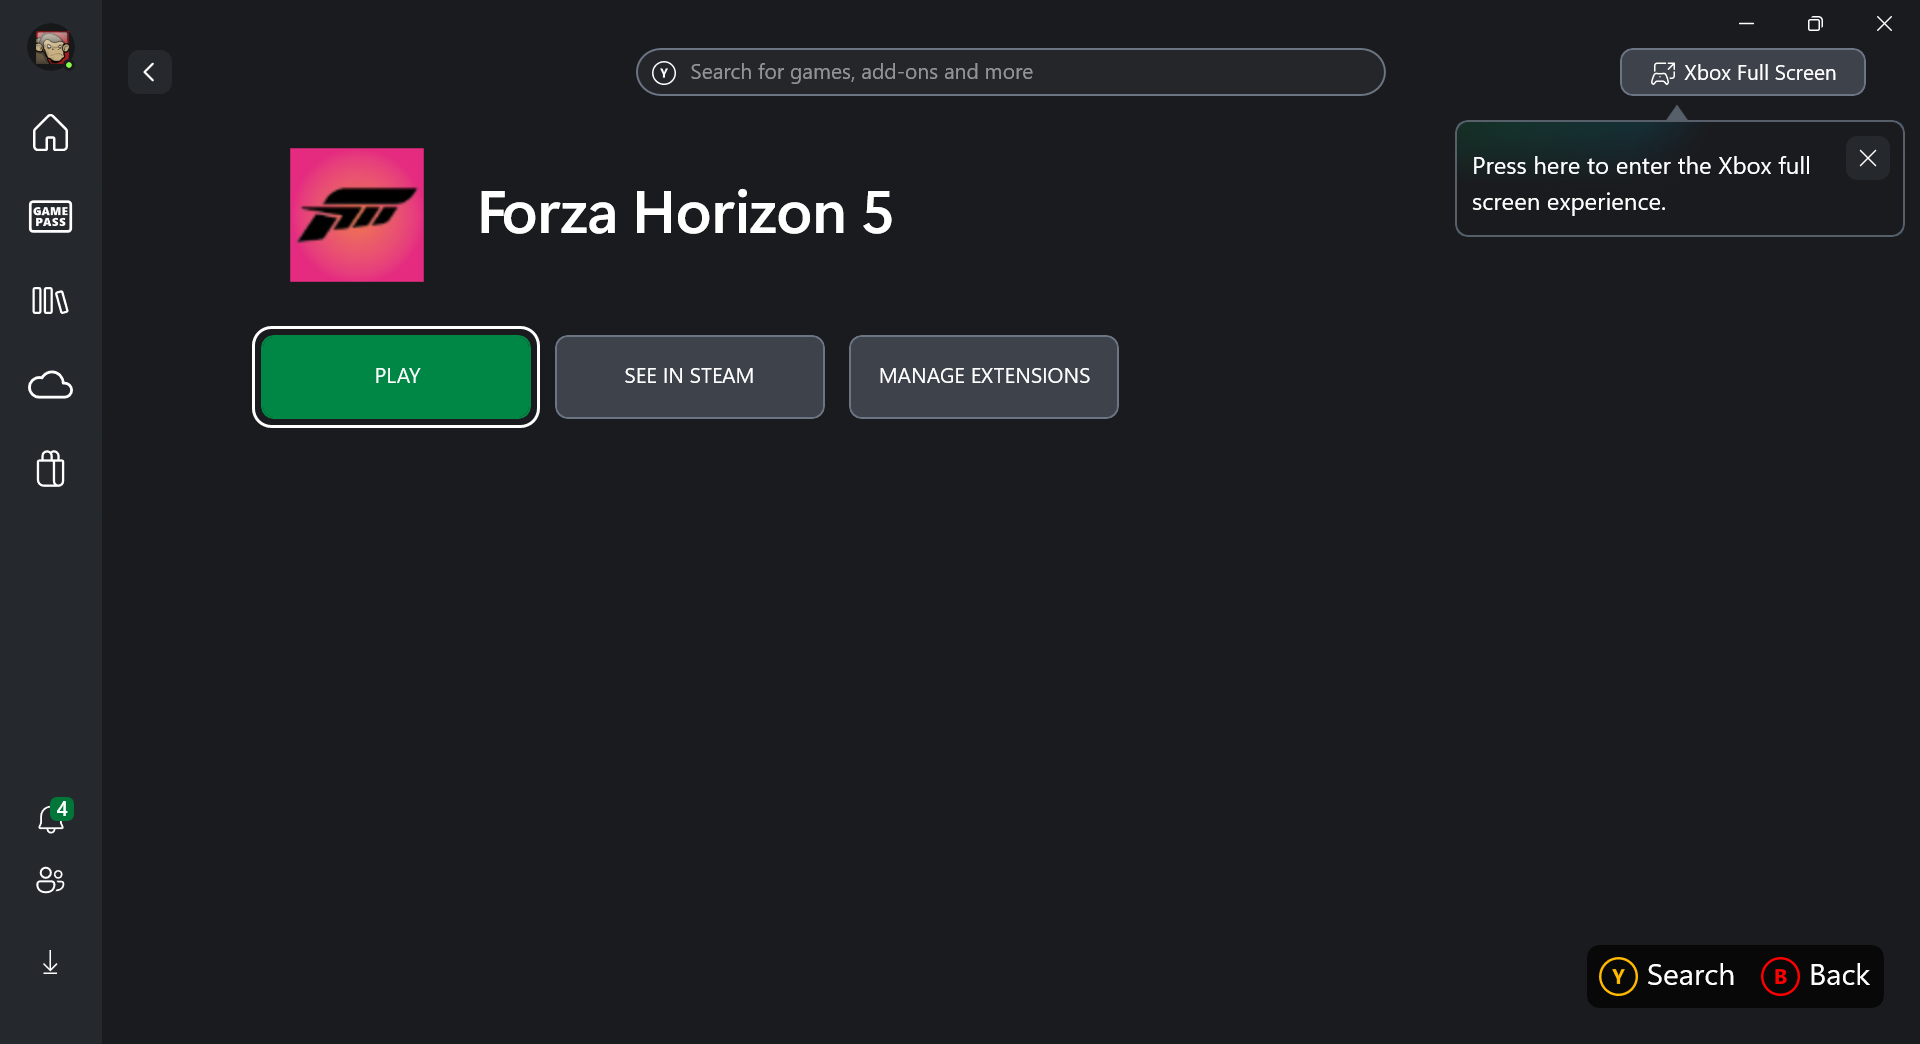Click the B Back hint button
The image size is (1920, 1044).
pos(1815,976)
